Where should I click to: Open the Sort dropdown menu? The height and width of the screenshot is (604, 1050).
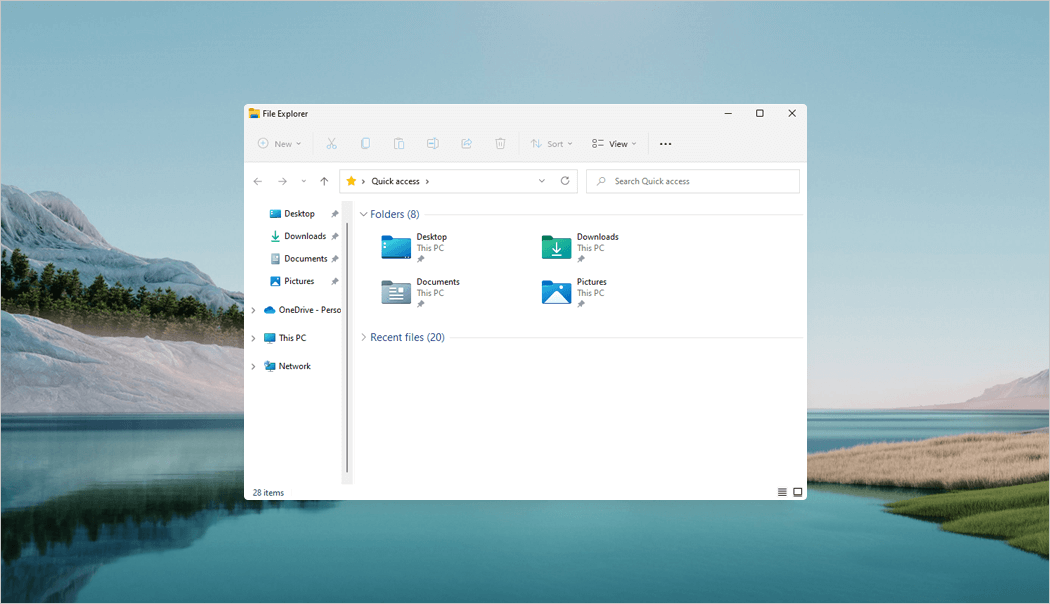[x=552, y=144]
